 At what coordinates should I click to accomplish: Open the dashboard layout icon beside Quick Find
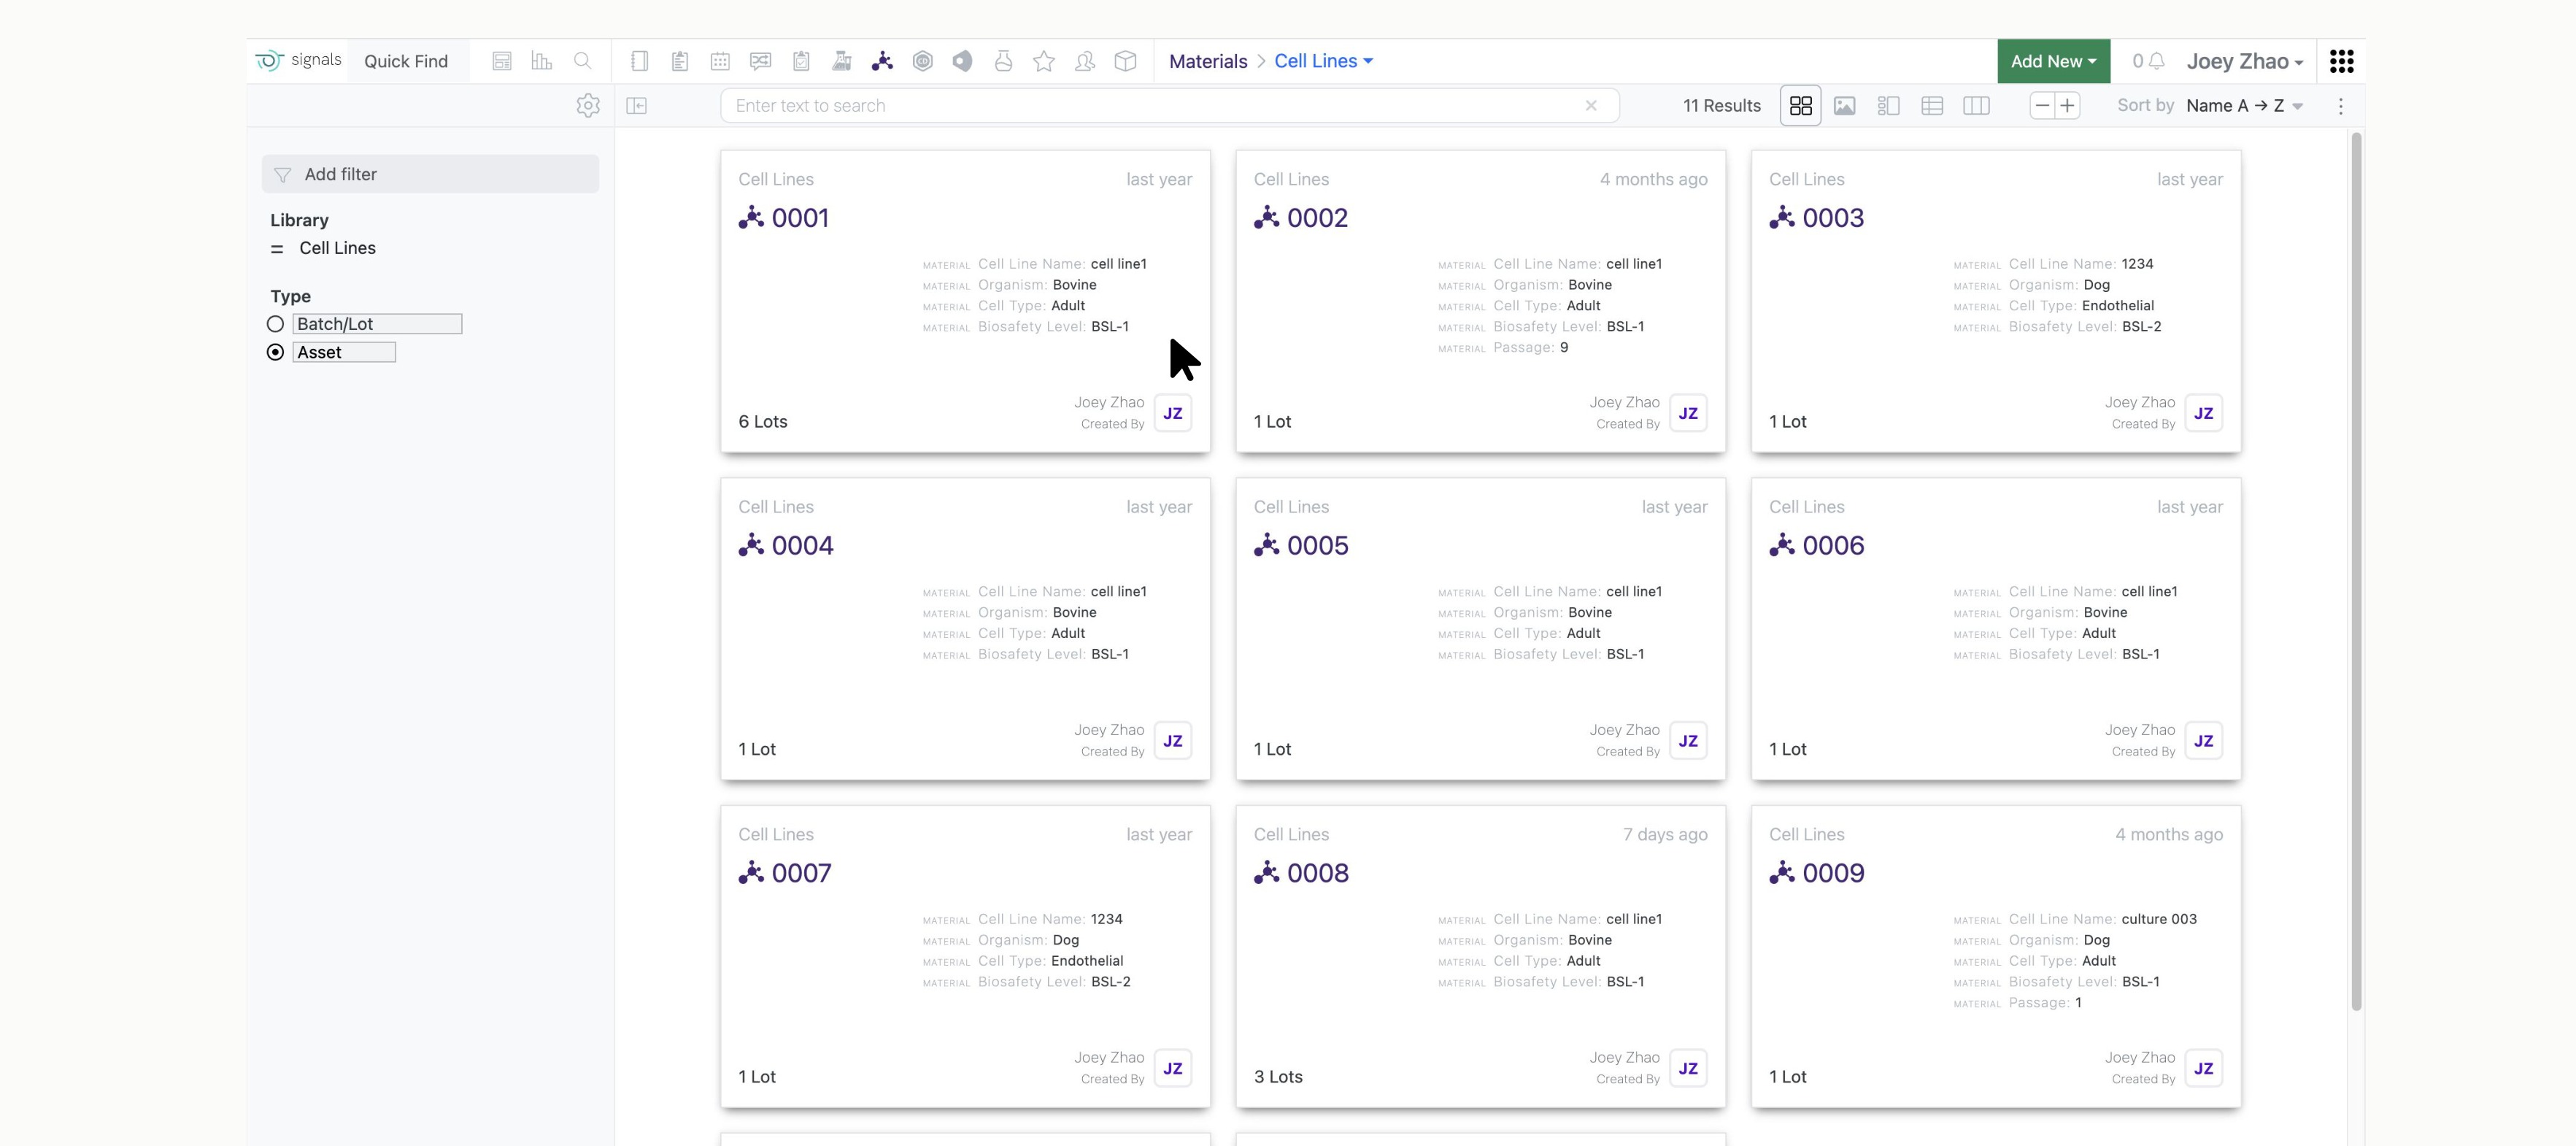502,61
